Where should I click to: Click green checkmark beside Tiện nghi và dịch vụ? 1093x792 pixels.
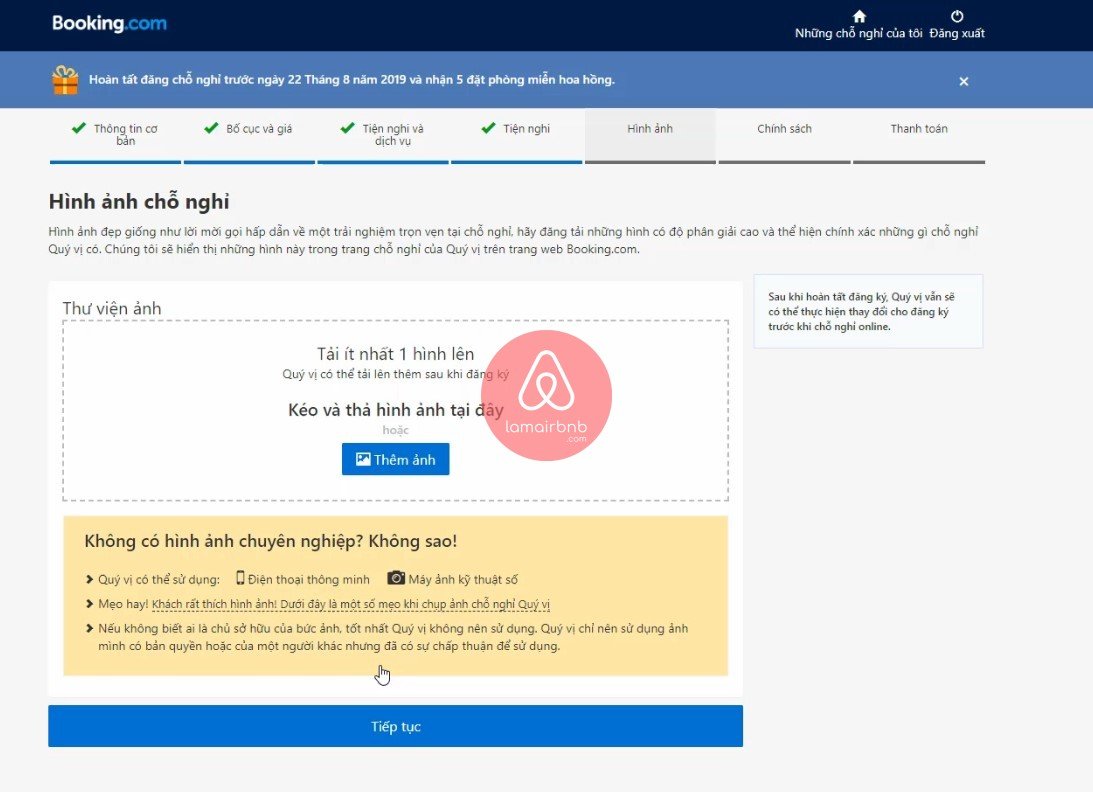(347, 128)
